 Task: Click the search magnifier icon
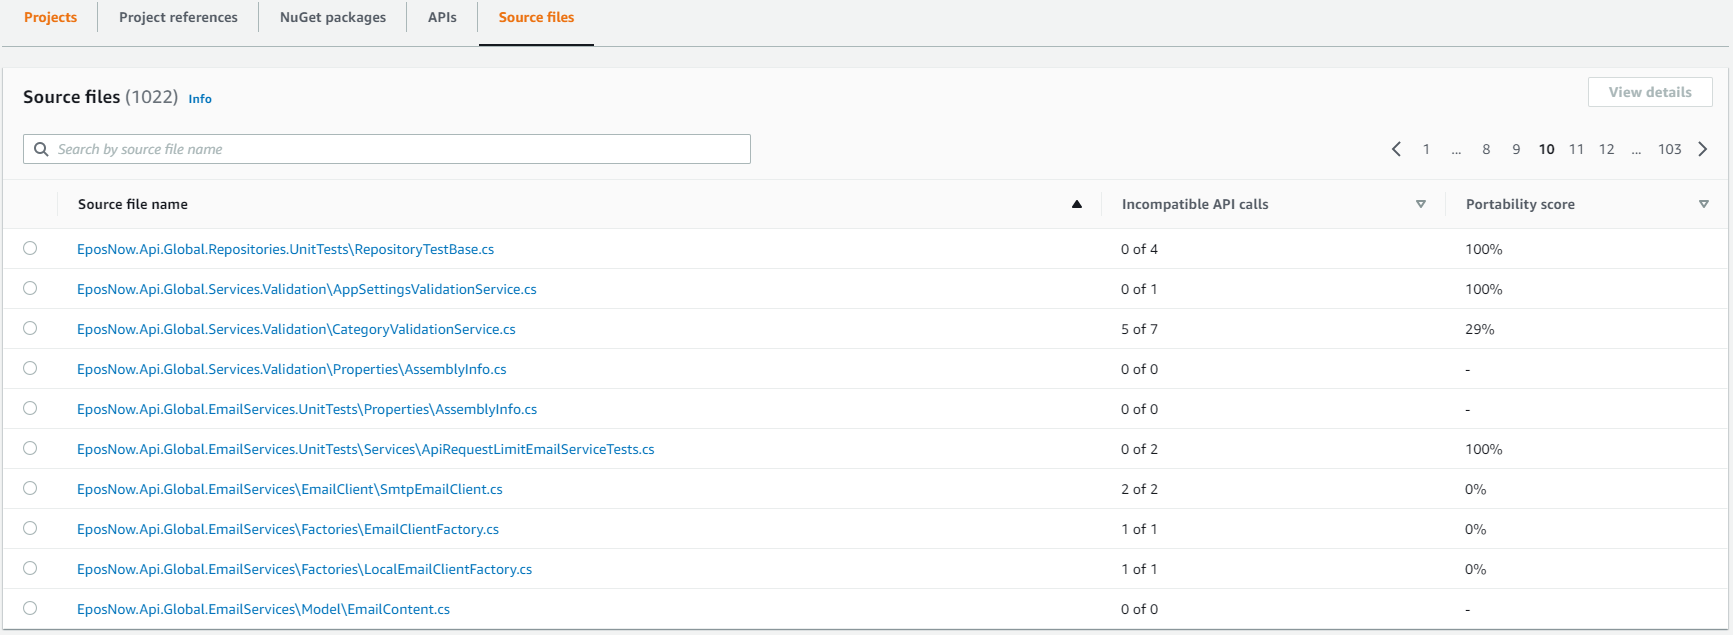pos(41,149)
